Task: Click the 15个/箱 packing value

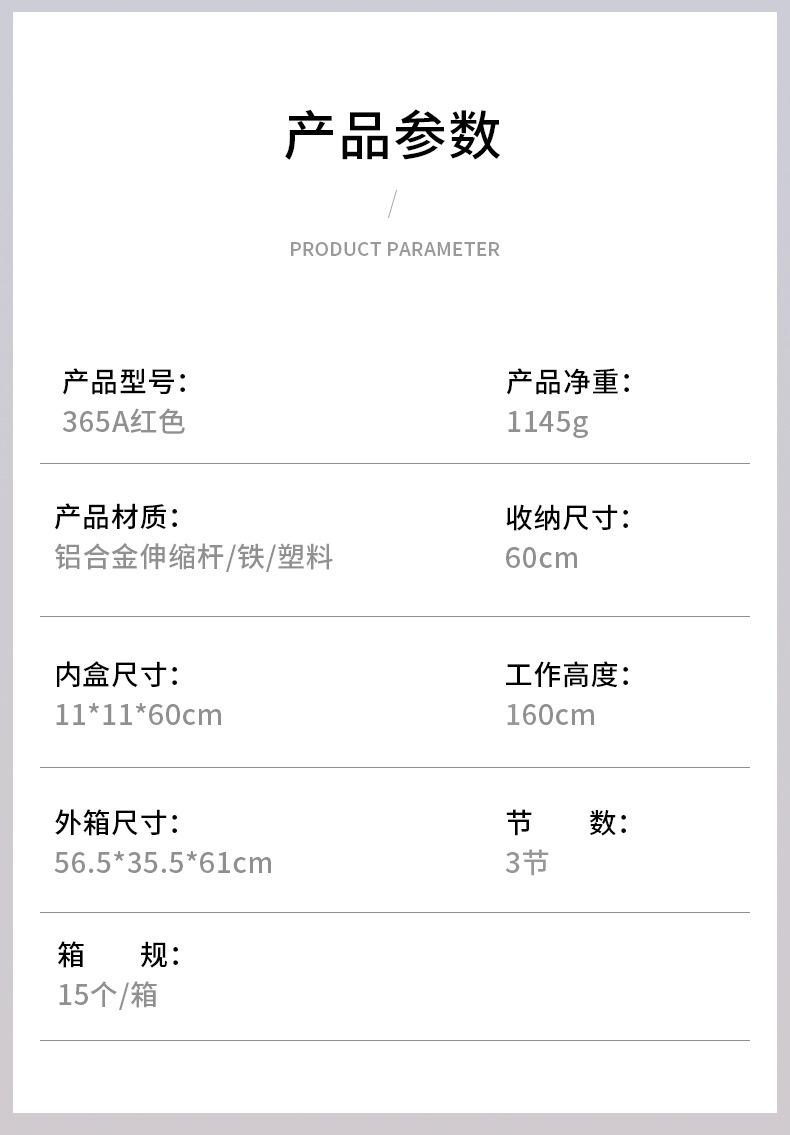Action: click(x=107, y=995)
